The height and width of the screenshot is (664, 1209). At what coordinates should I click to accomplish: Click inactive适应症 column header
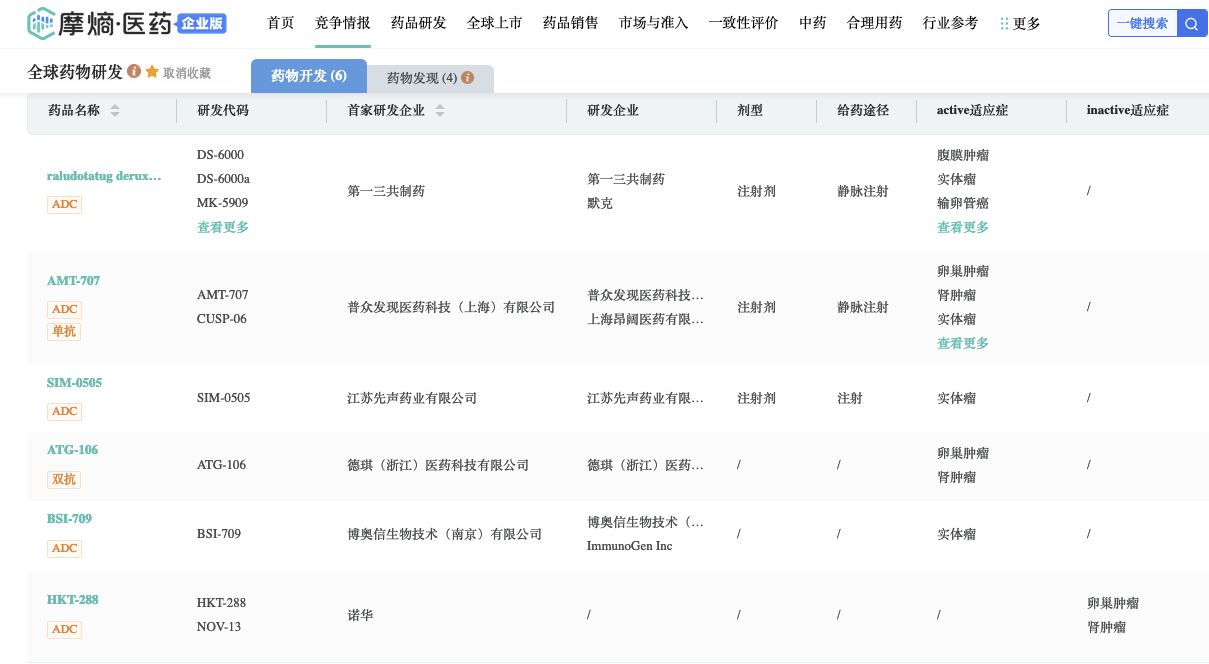(1128, 111)
